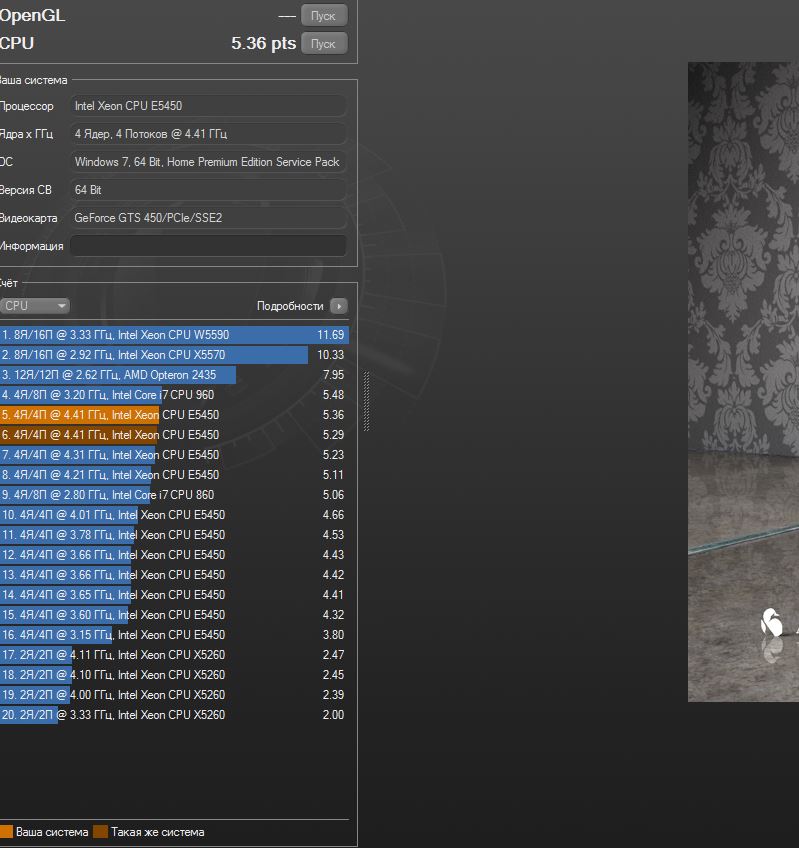Select your system row scoring 5.36

[174, 415]
